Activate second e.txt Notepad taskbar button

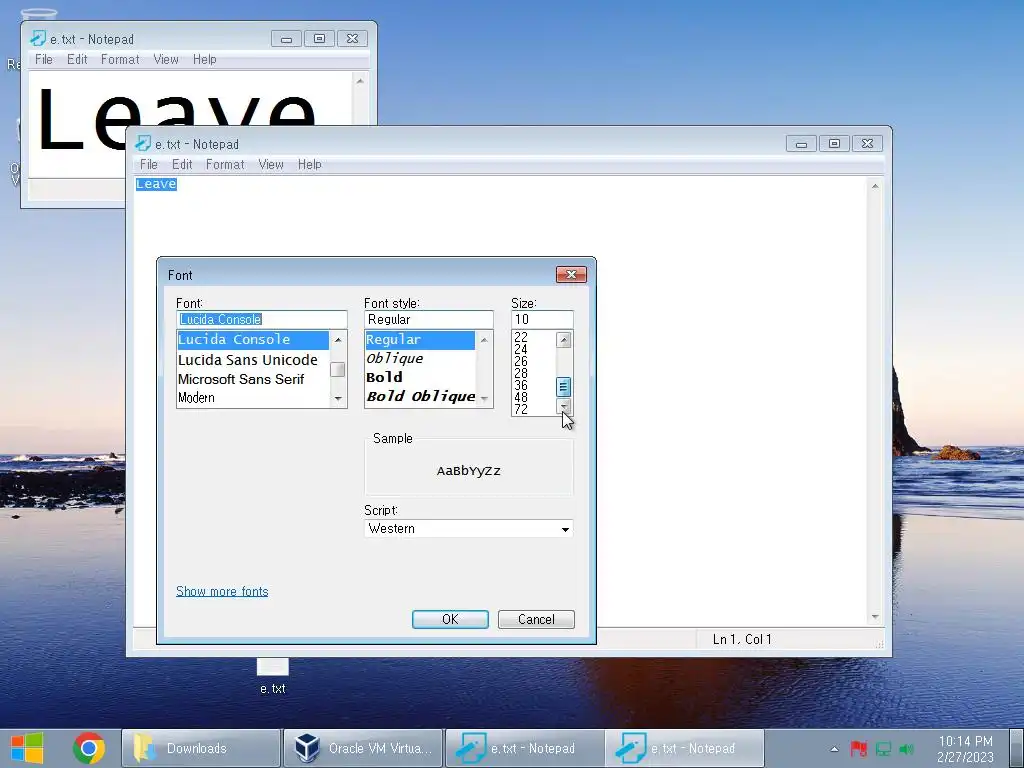(x=684, y=748)
